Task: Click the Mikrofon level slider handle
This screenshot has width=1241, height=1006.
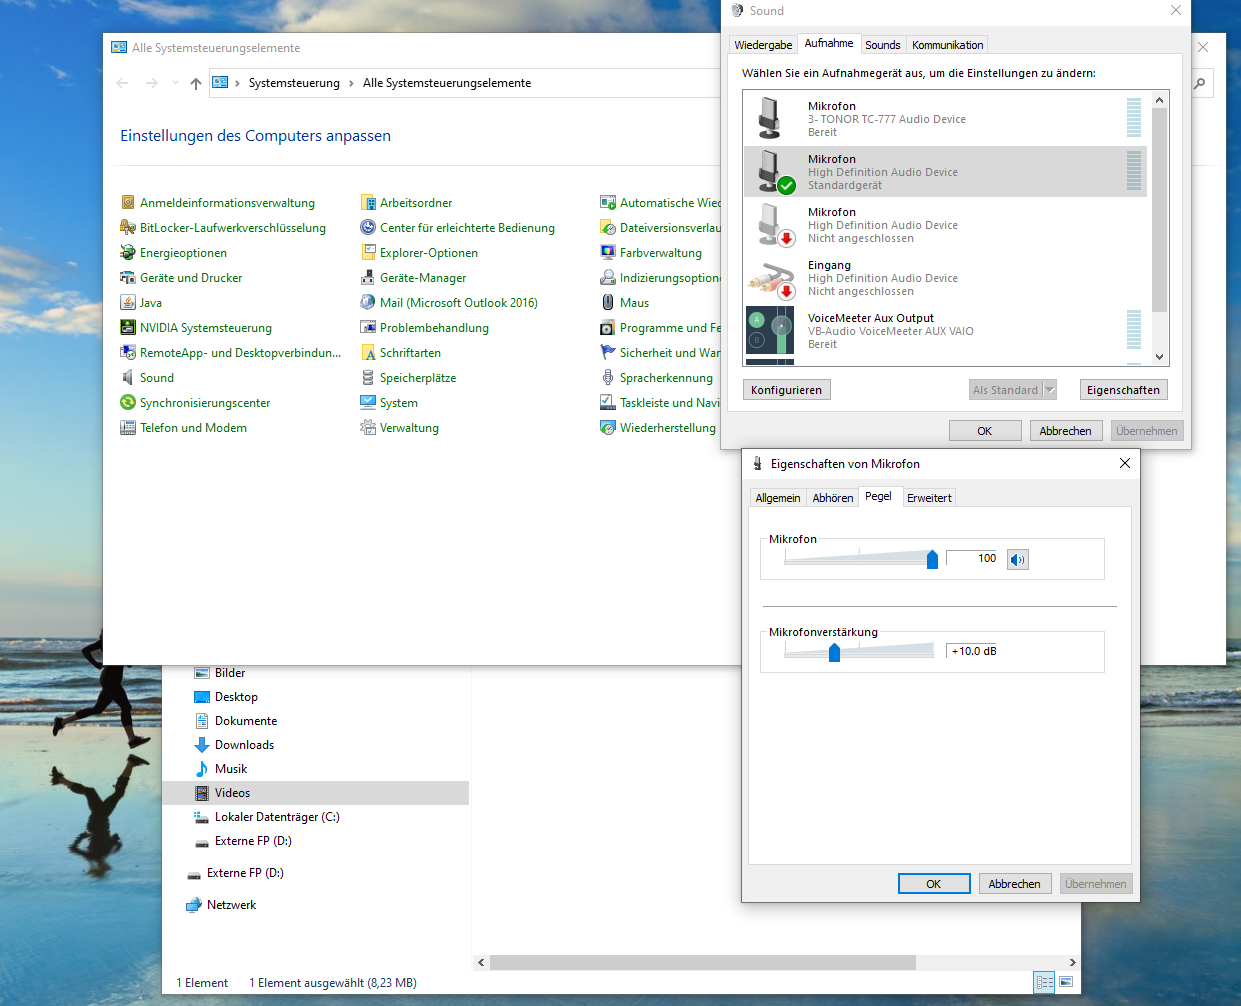Action: (x=933, y=559)
